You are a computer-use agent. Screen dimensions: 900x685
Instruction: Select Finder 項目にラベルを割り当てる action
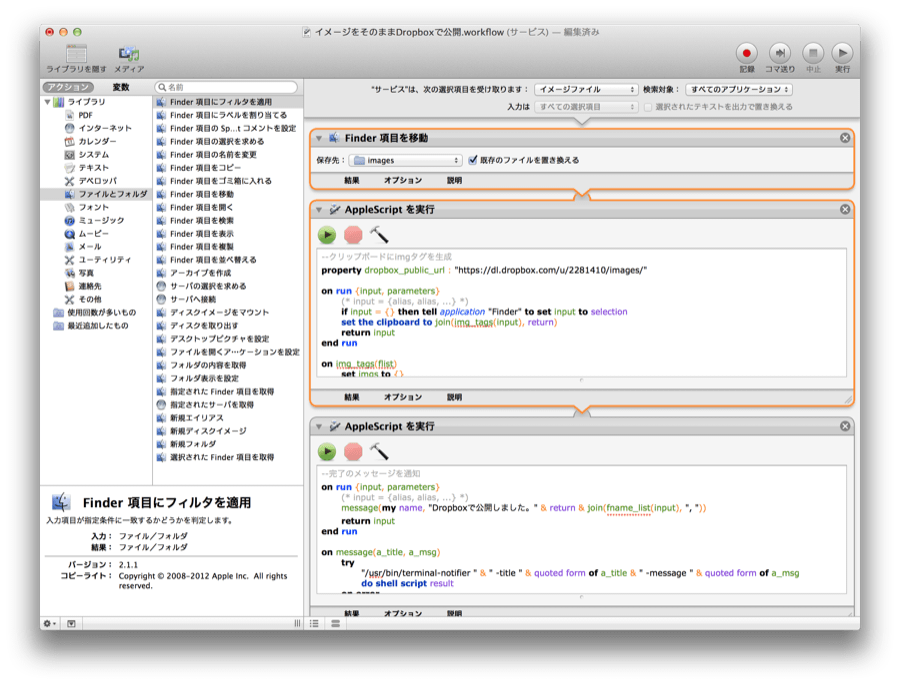pos(228,115)
